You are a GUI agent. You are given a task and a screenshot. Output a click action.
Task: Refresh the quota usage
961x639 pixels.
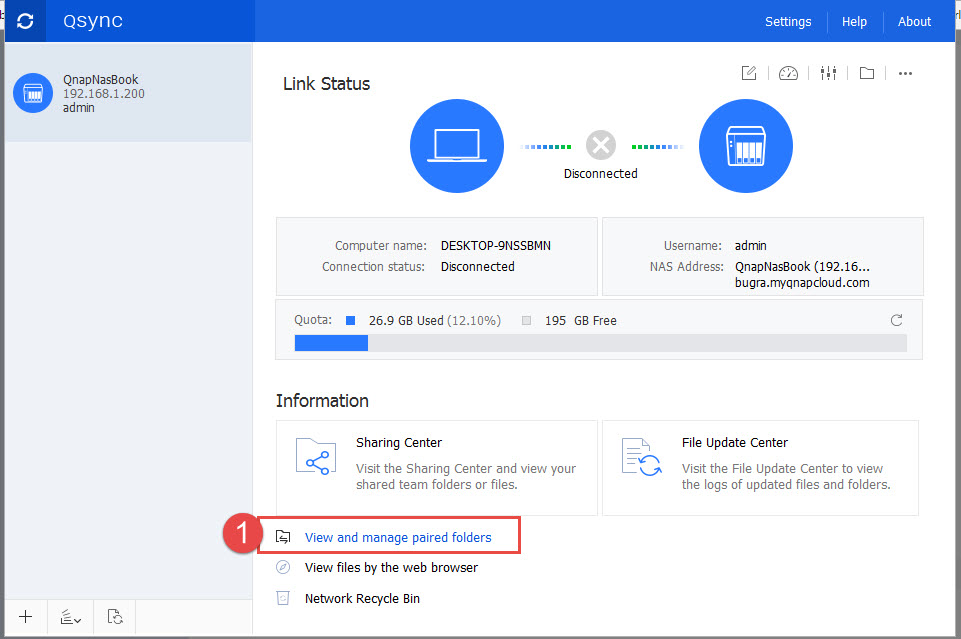click(896, 320)
